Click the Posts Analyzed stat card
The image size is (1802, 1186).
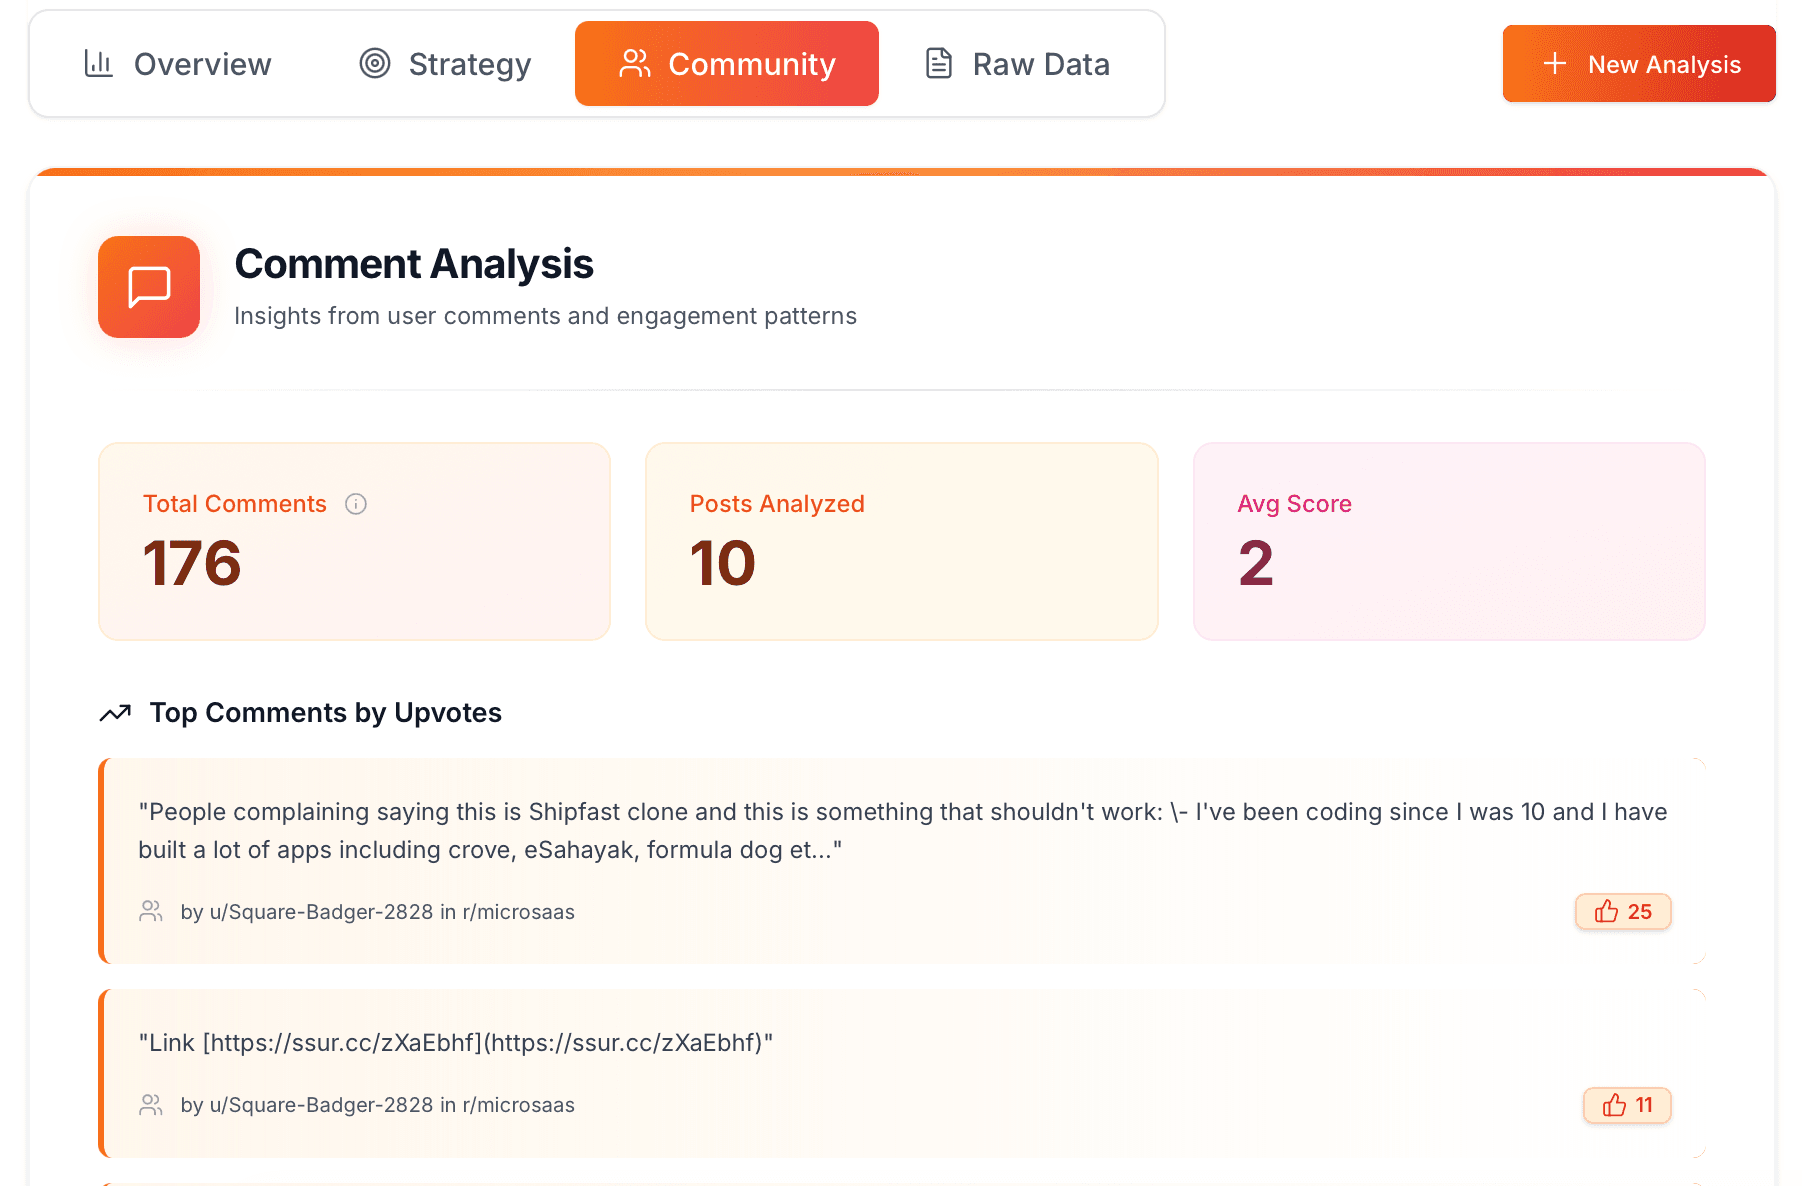tap(901, 541)
